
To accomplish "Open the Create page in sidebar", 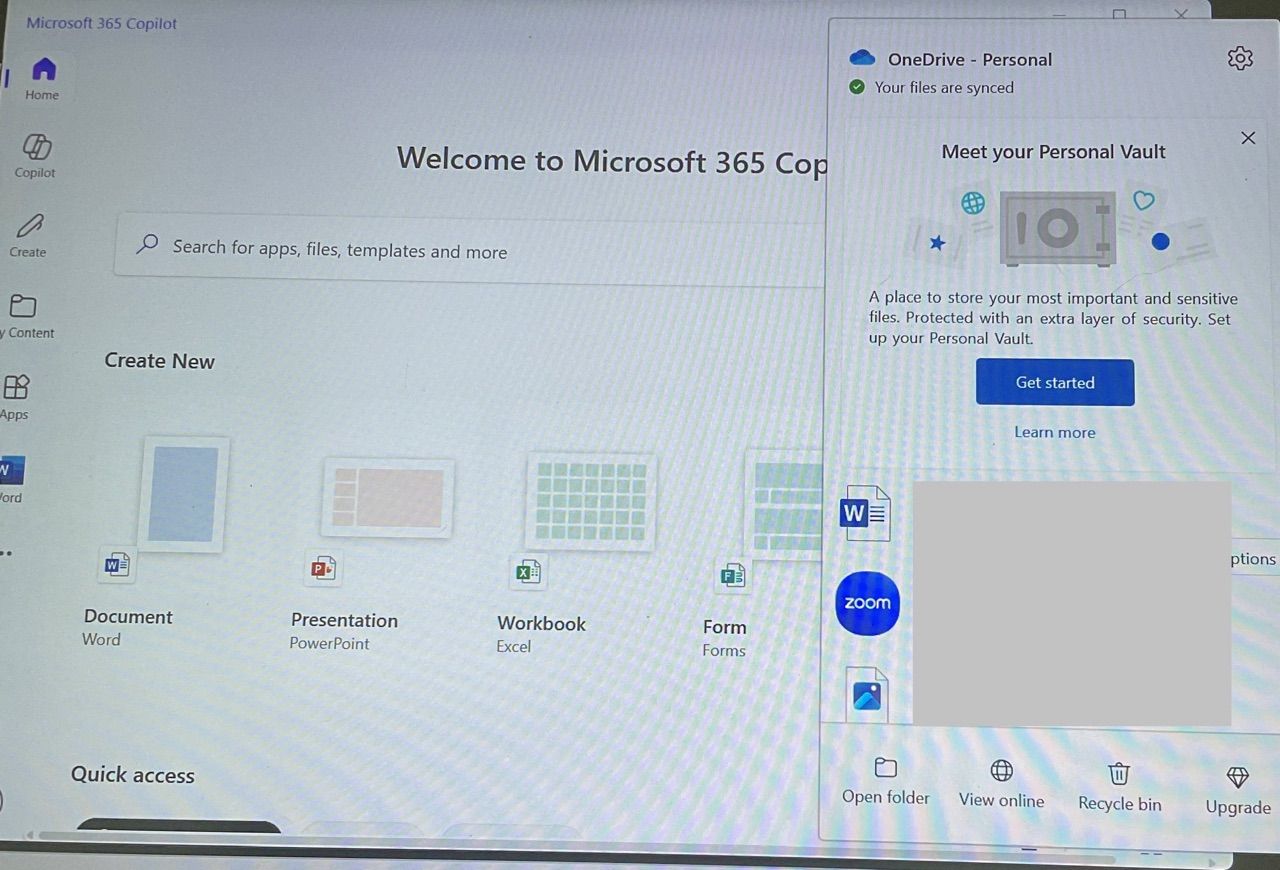I will 30,236.
